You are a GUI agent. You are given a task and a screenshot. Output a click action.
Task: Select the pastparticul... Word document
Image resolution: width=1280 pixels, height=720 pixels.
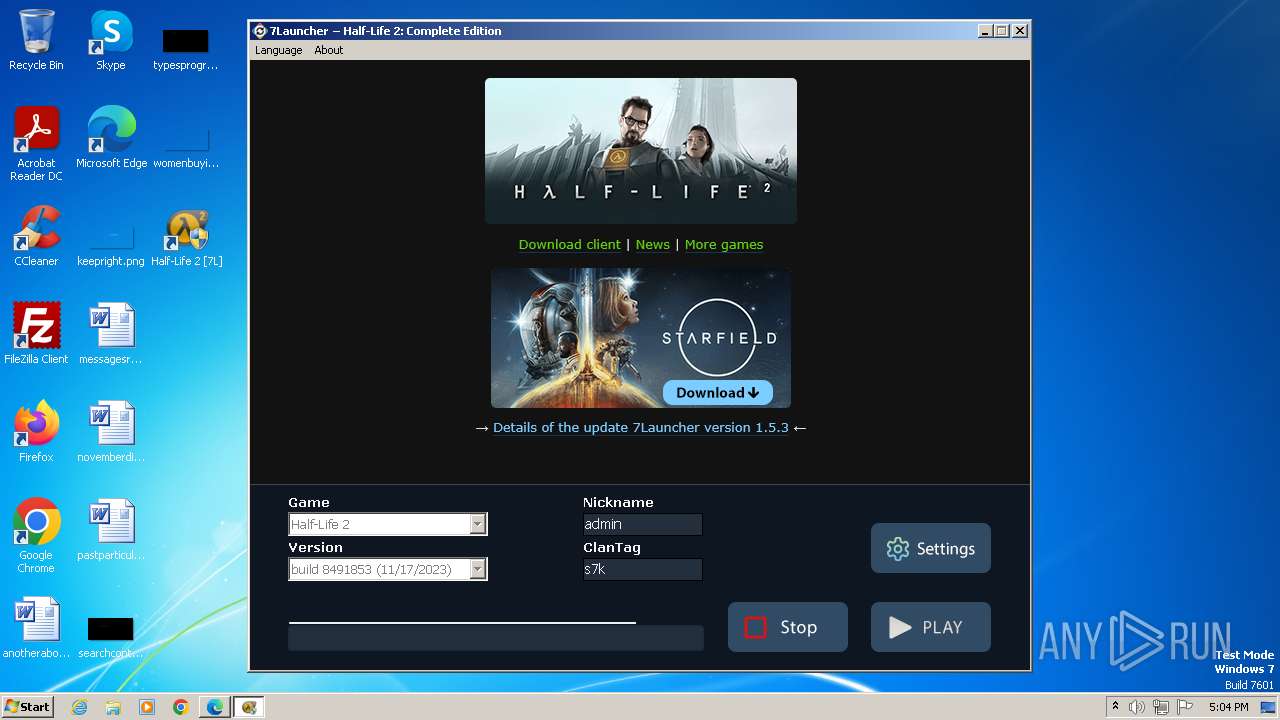[111, 530]
